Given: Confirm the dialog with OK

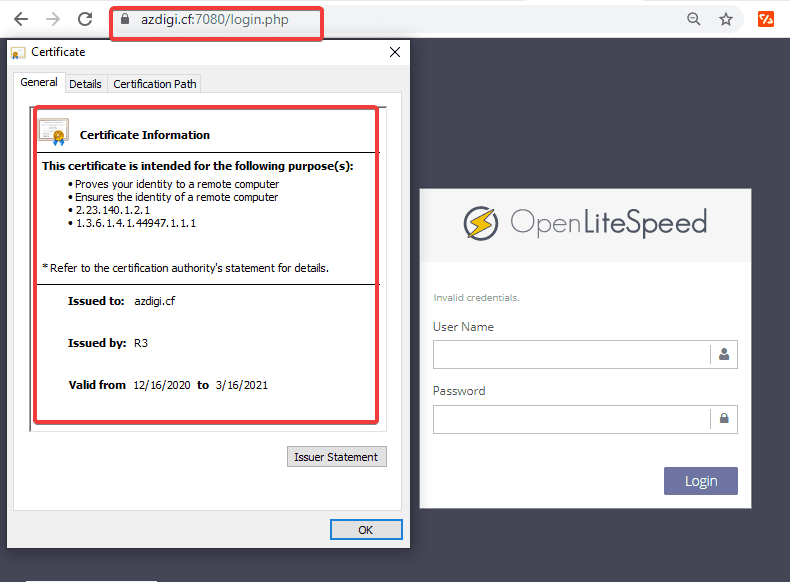Looking at the screenshot, I should [x=366, y=530].
